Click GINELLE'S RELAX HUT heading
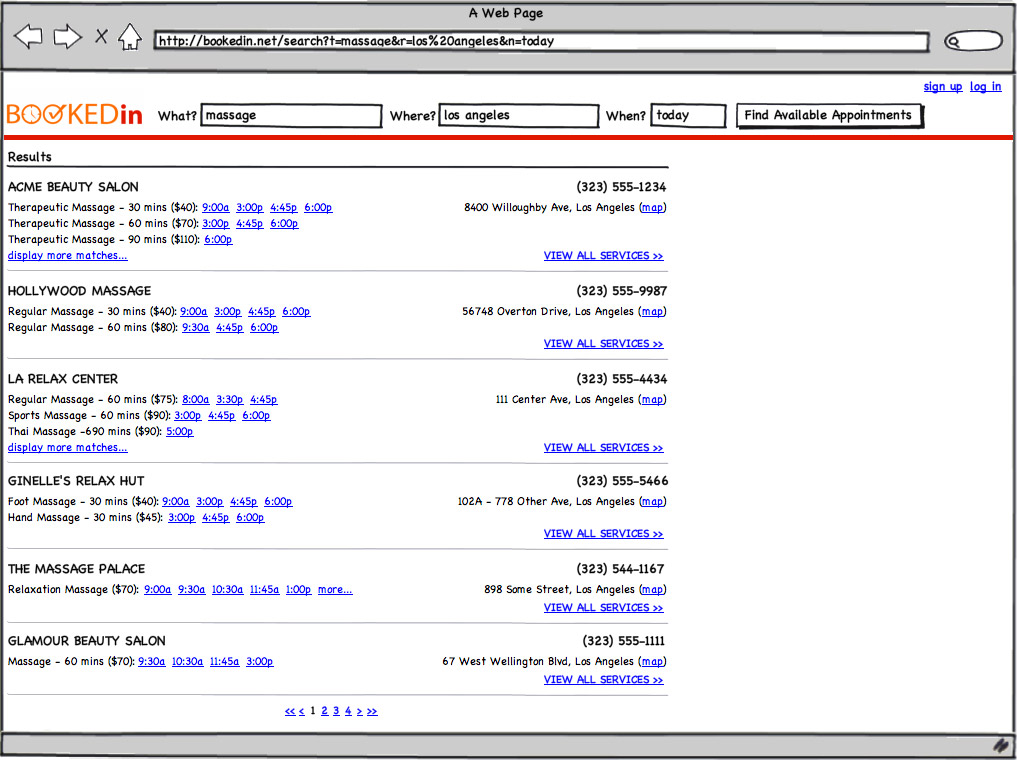This screenshot has width=1017, height=760. pos(76,481)
